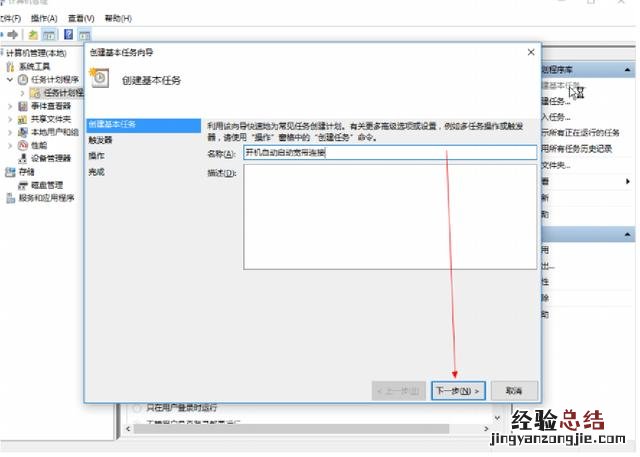The width and height of the screenshot is (640, 457).
Task: Click the 设备管理器 icon in the tree
Action: [x=23, y=158]
